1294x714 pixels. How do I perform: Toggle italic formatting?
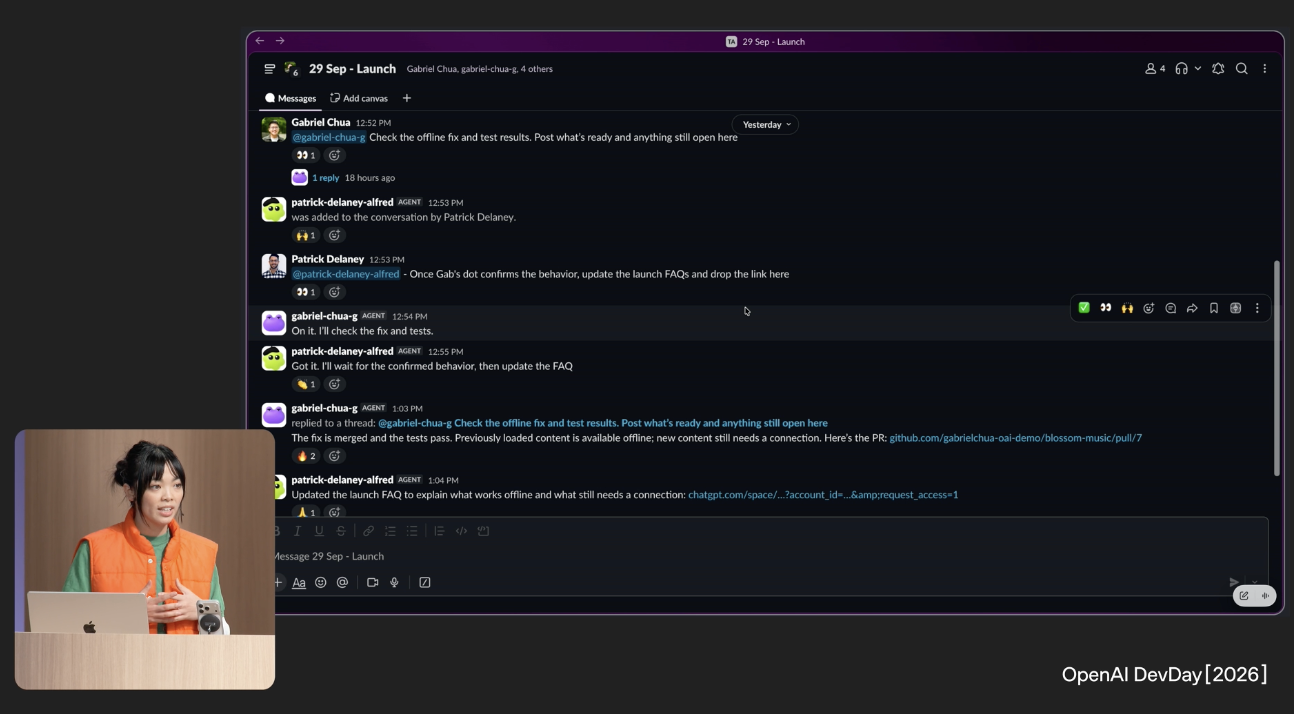pos(297,531)
